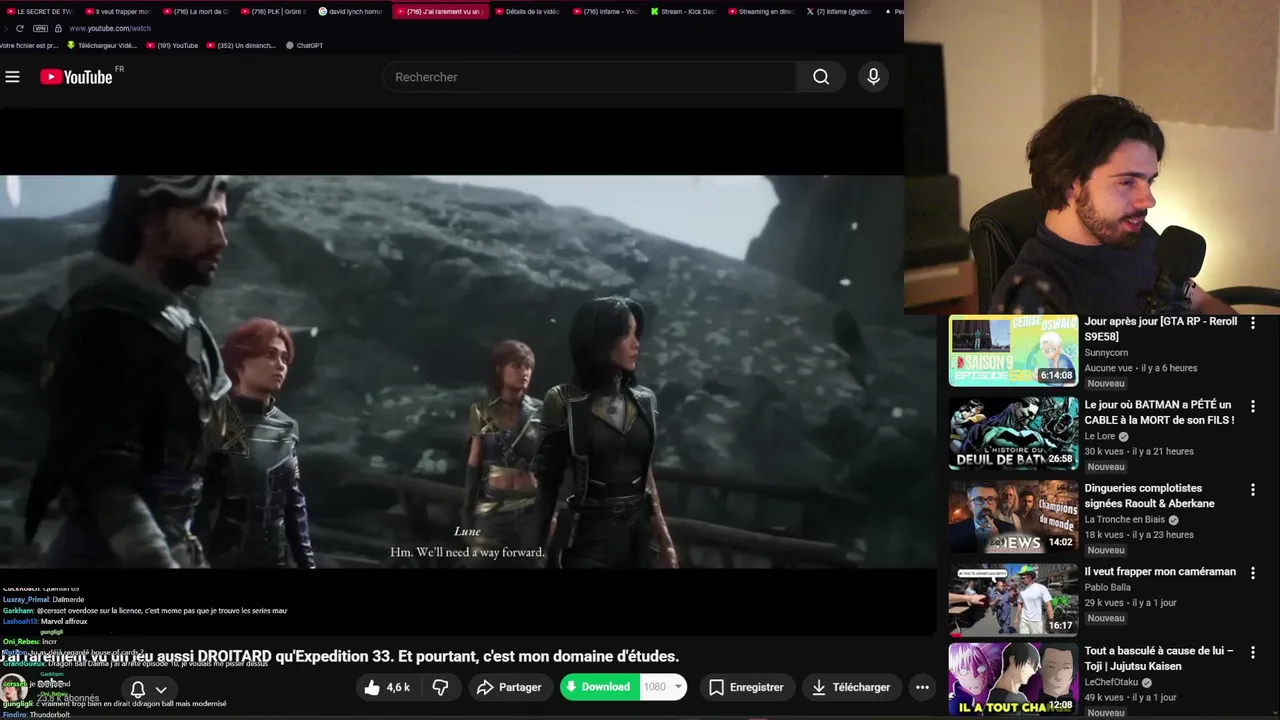Screen dimensions: 1280x720
Task: Open Dingueries complotistes video thumbnail
Action: coord(1013,517)
